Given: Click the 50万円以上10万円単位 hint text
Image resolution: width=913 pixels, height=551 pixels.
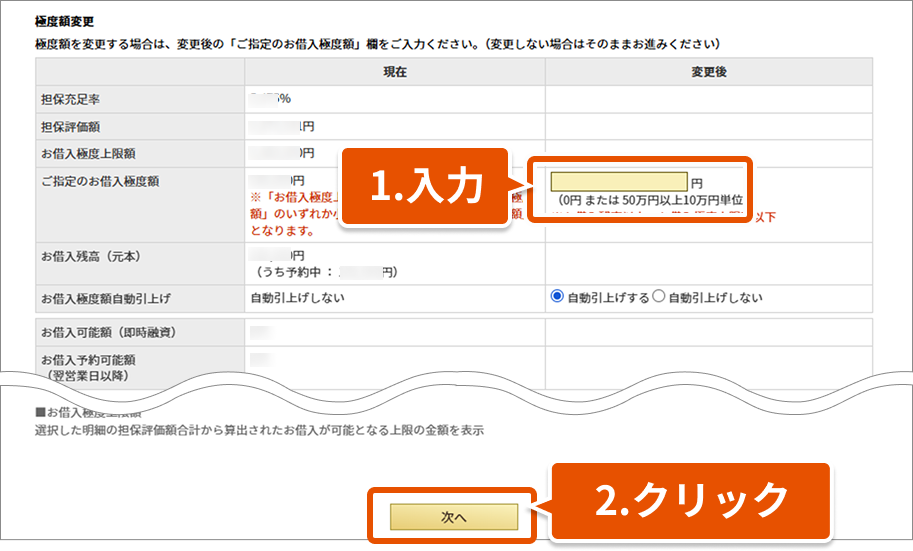Looking at the screenshot, I should (651, 200).
